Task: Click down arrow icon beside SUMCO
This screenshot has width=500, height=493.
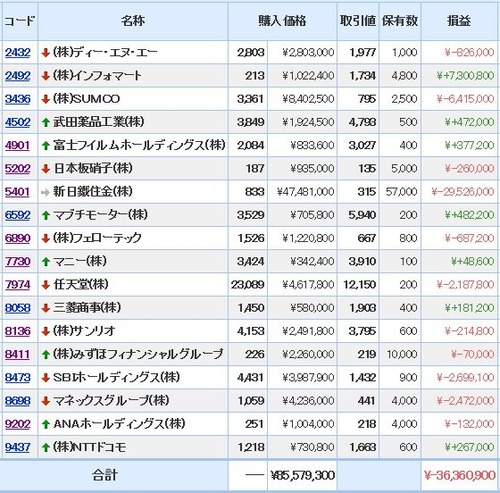Action: coord(46,99)
